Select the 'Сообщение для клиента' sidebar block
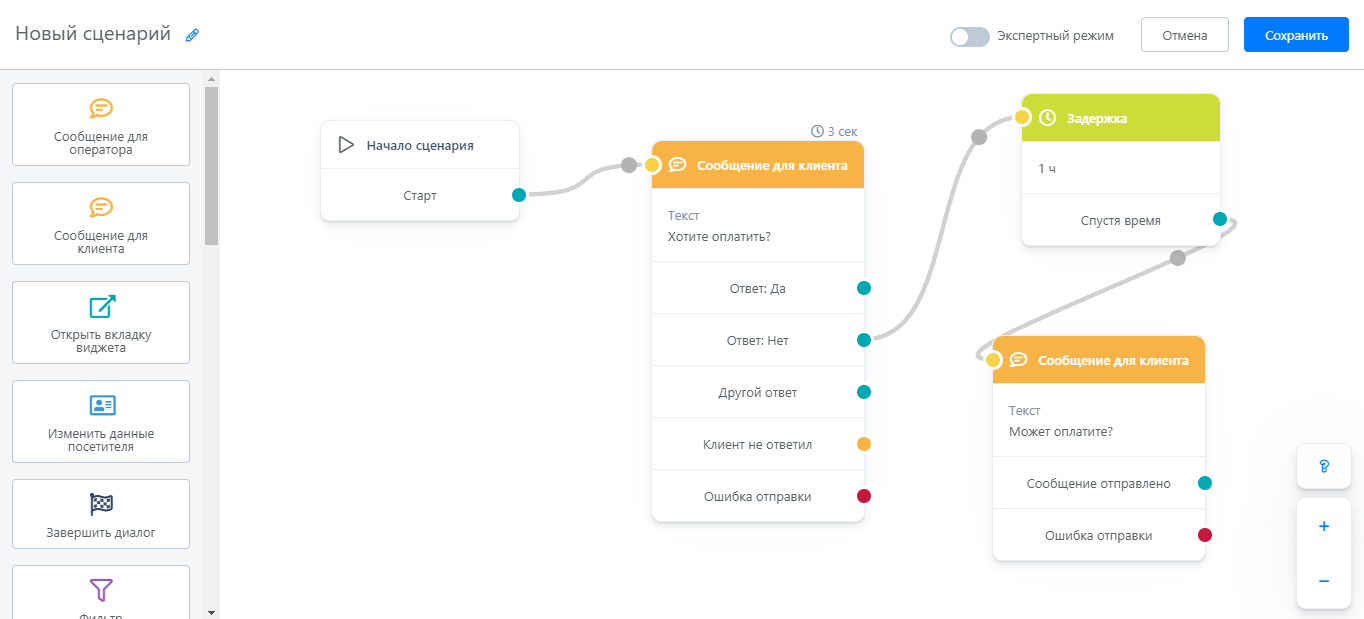 pos(101,223)
